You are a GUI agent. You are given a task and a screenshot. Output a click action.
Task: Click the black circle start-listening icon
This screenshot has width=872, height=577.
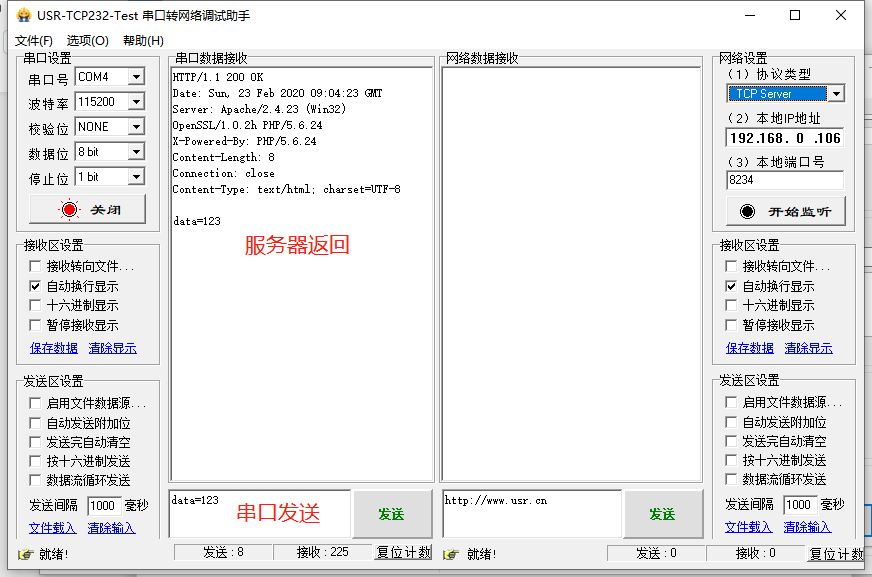(747, 211)
